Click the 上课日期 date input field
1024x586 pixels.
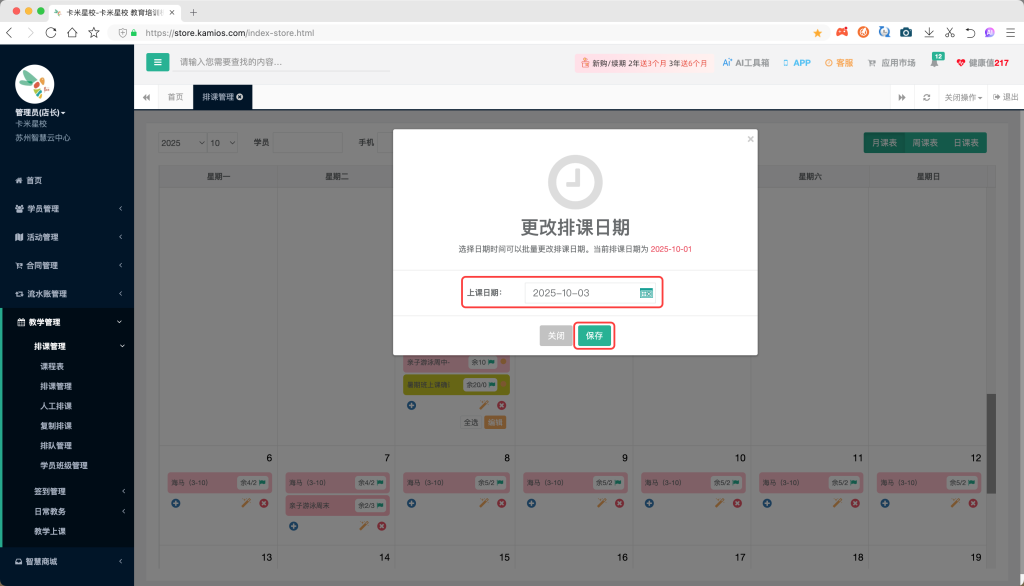coord(580,293)
